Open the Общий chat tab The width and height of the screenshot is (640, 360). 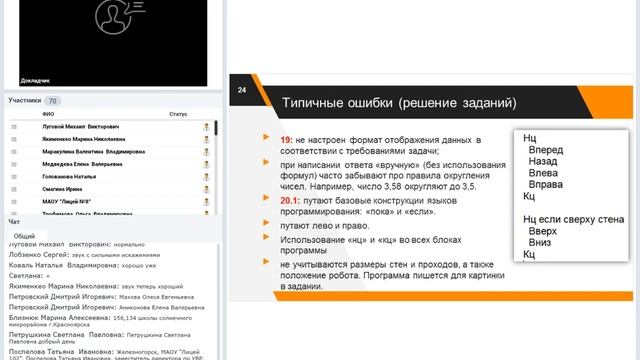tap(24, 236)
